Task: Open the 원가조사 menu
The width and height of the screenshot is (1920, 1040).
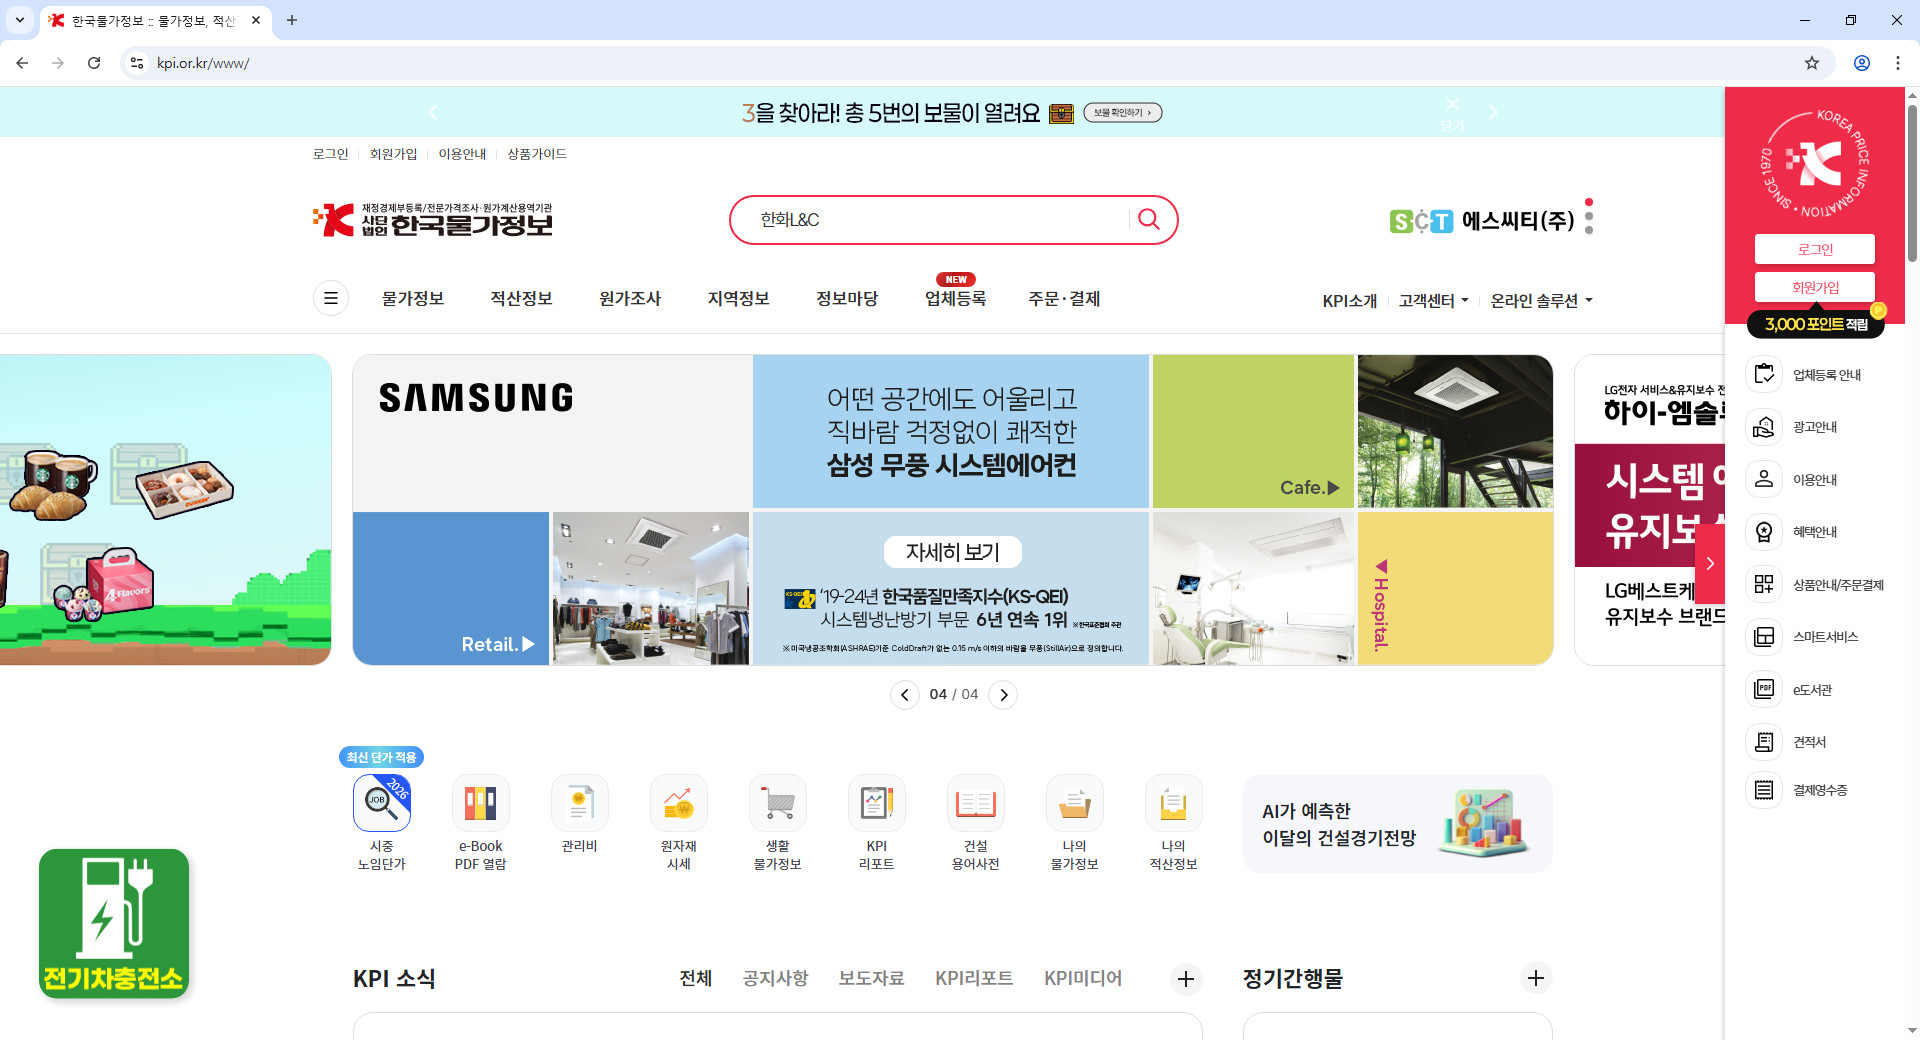Action: point(630,299)
